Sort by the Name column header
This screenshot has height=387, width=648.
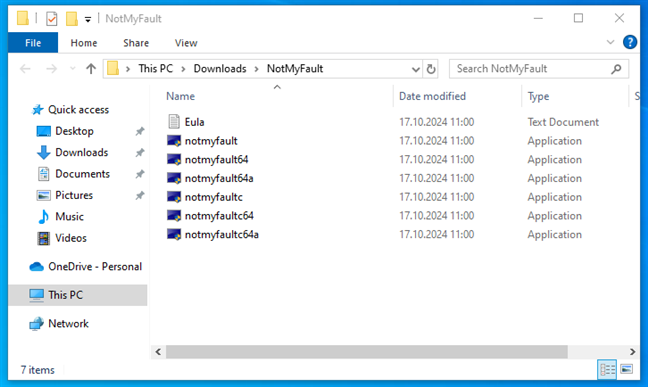tap(180, 96)
